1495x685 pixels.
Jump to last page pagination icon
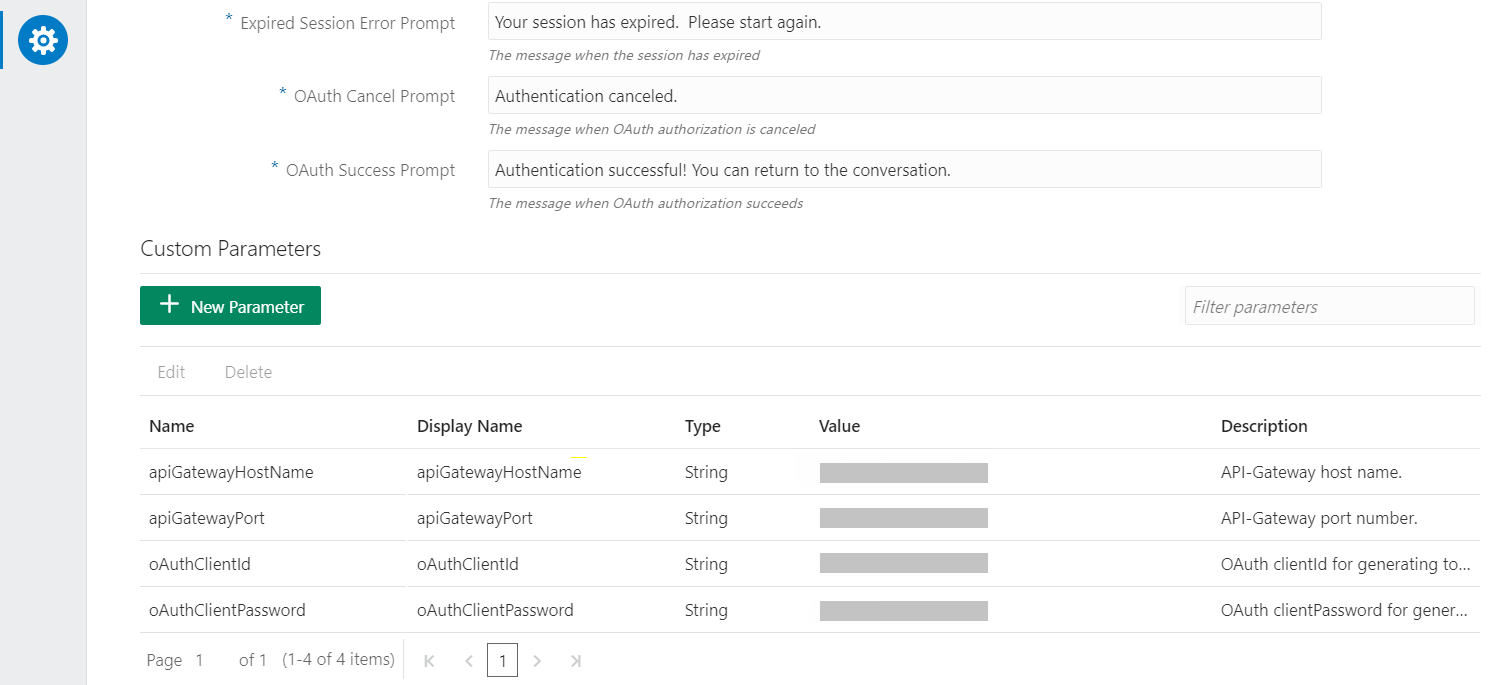[575, 661]
